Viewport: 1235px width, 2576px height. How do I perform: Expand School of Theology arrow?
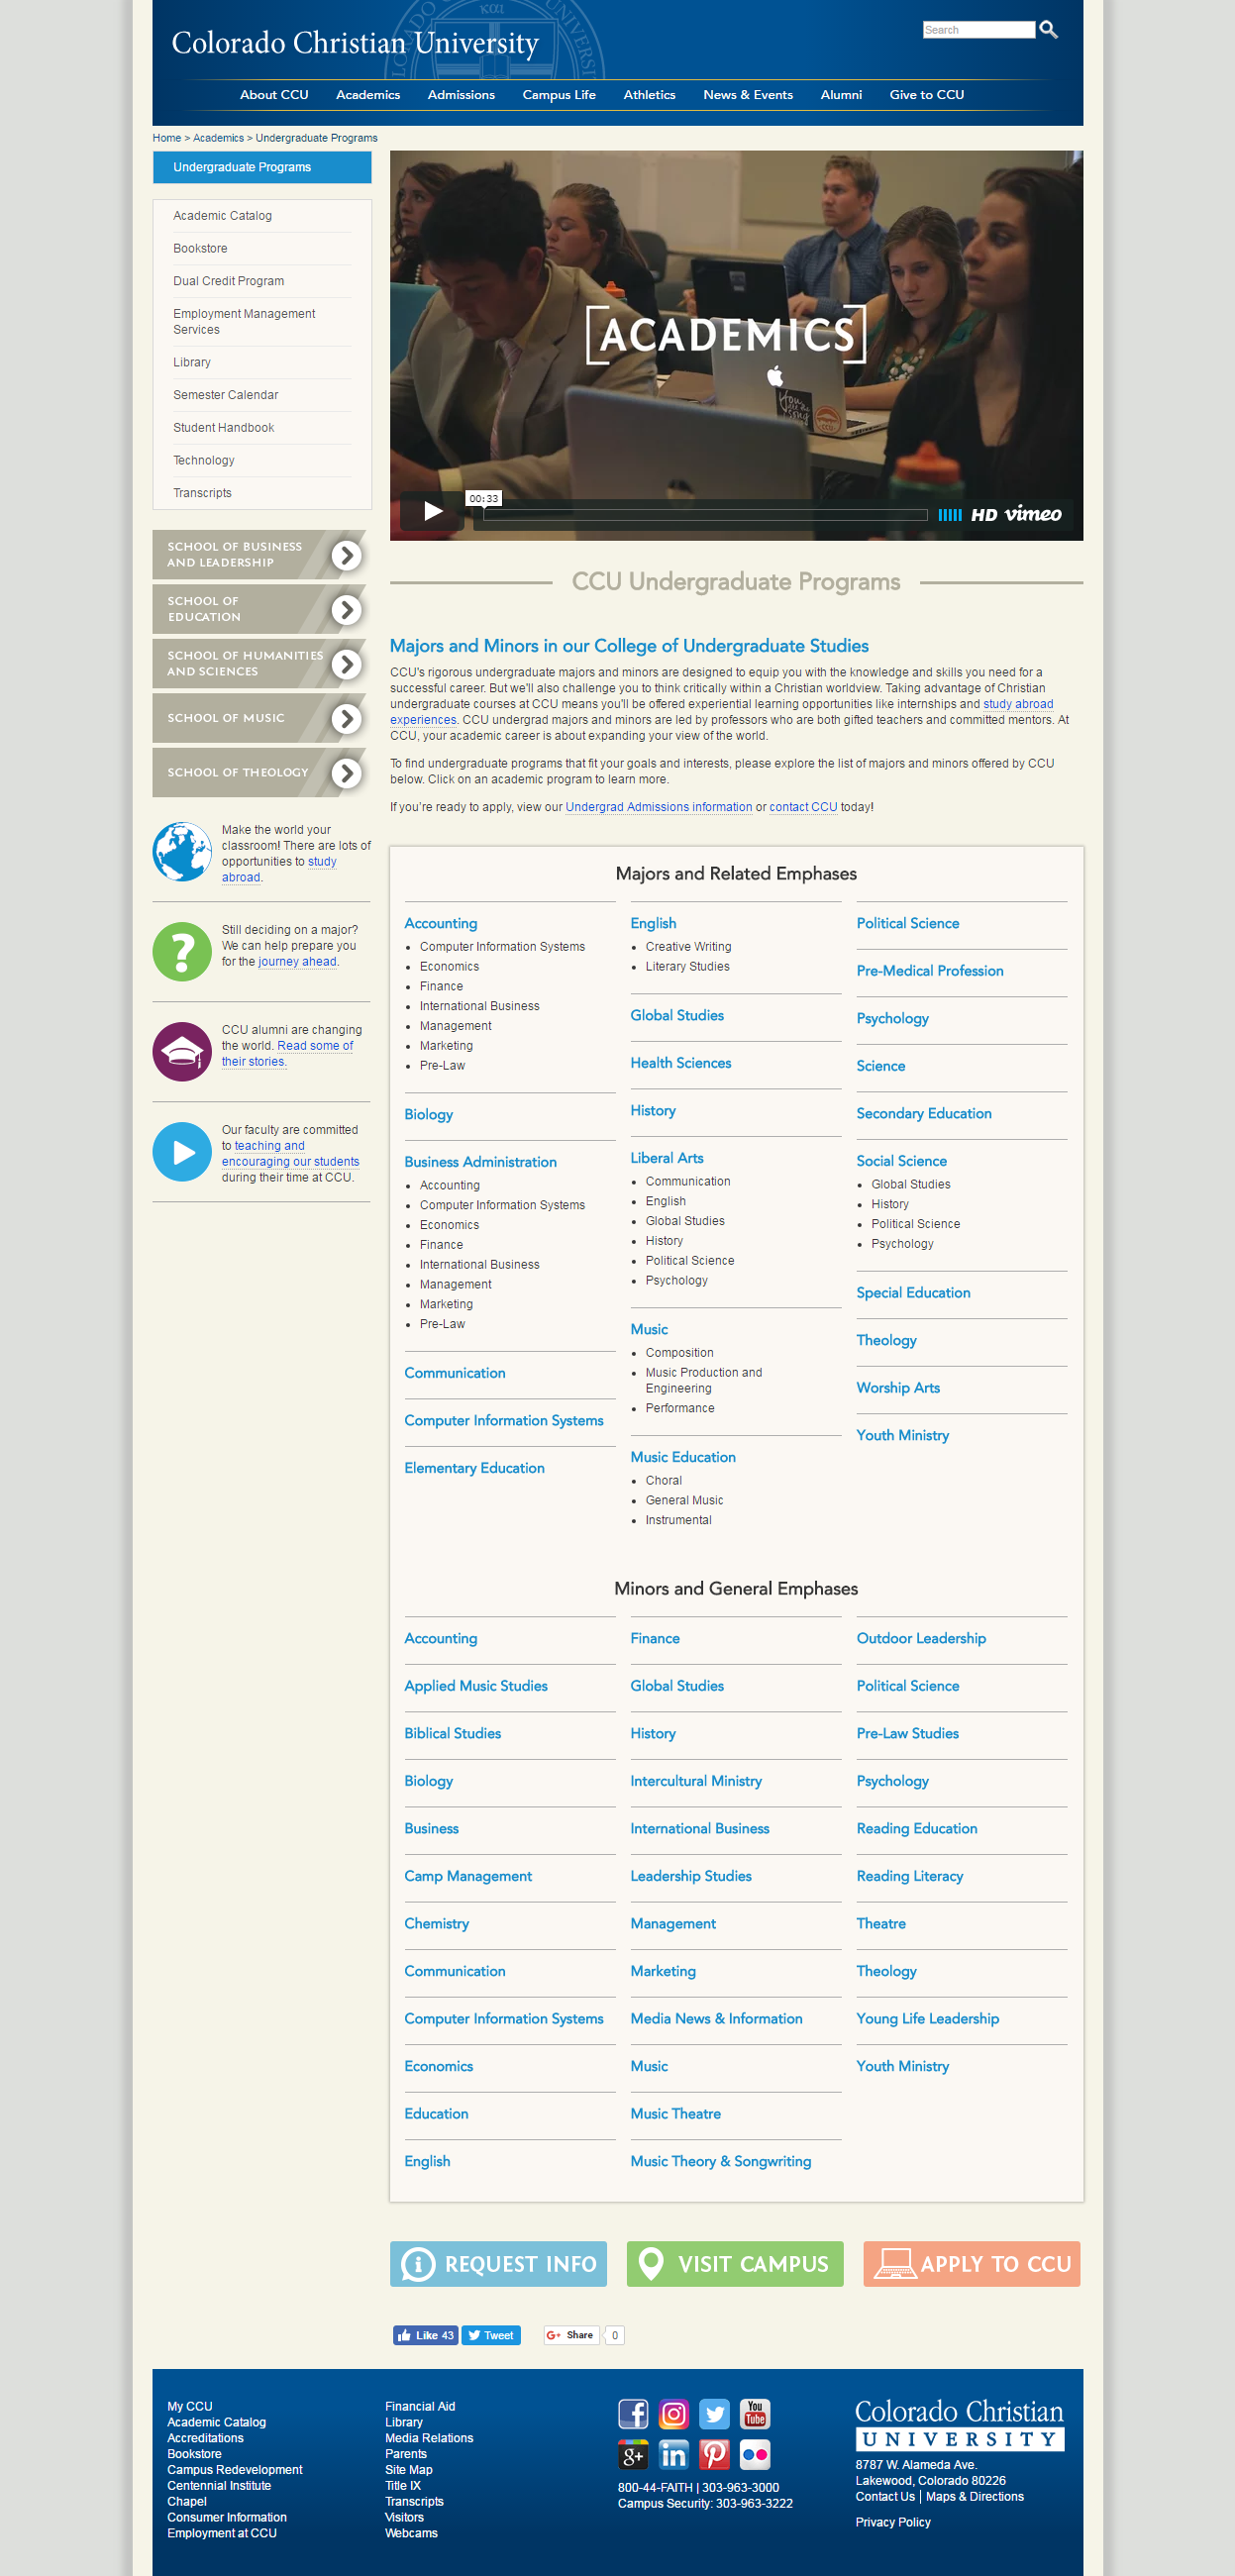click(346, 773)
